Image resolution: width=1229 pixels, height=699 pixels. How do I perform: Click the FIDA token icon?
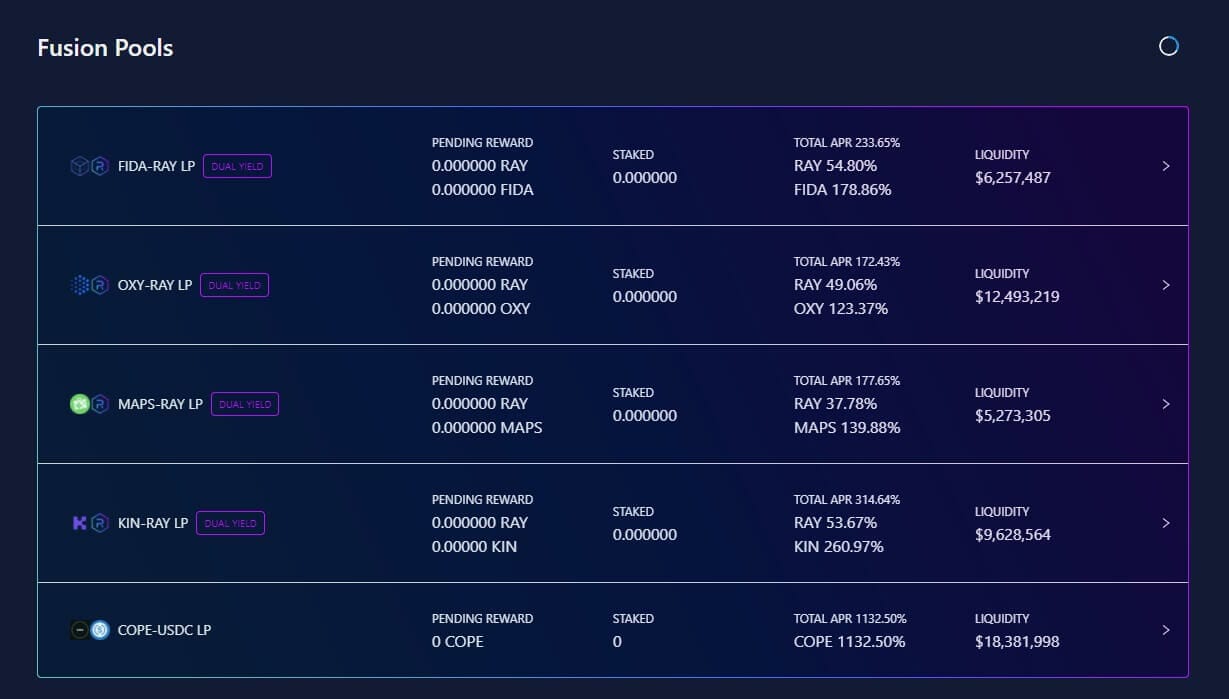(80, 166)
